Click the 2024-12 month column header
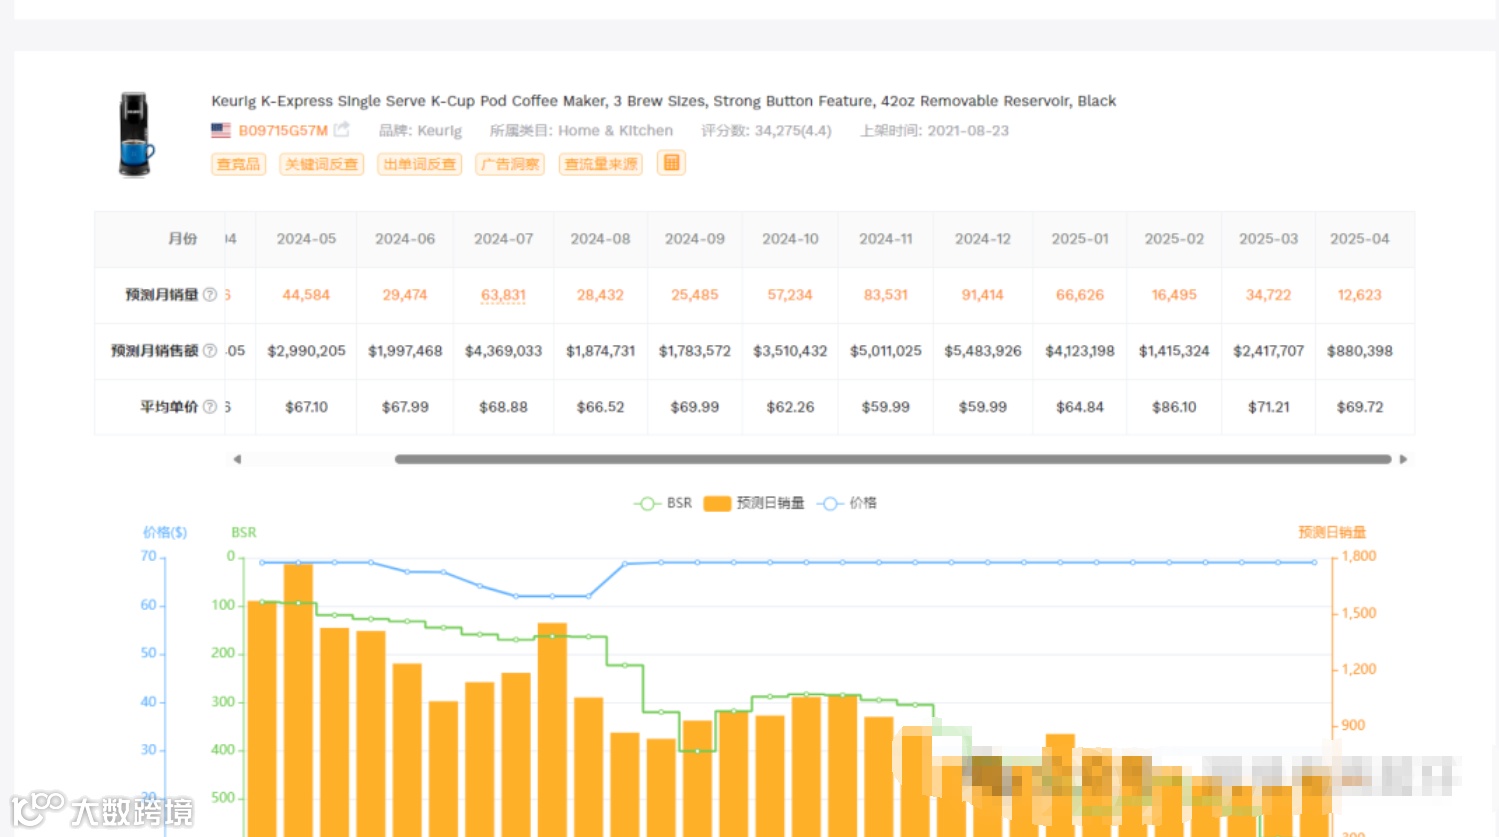This screenshot has height=837, width=1499. coord(983,239)
